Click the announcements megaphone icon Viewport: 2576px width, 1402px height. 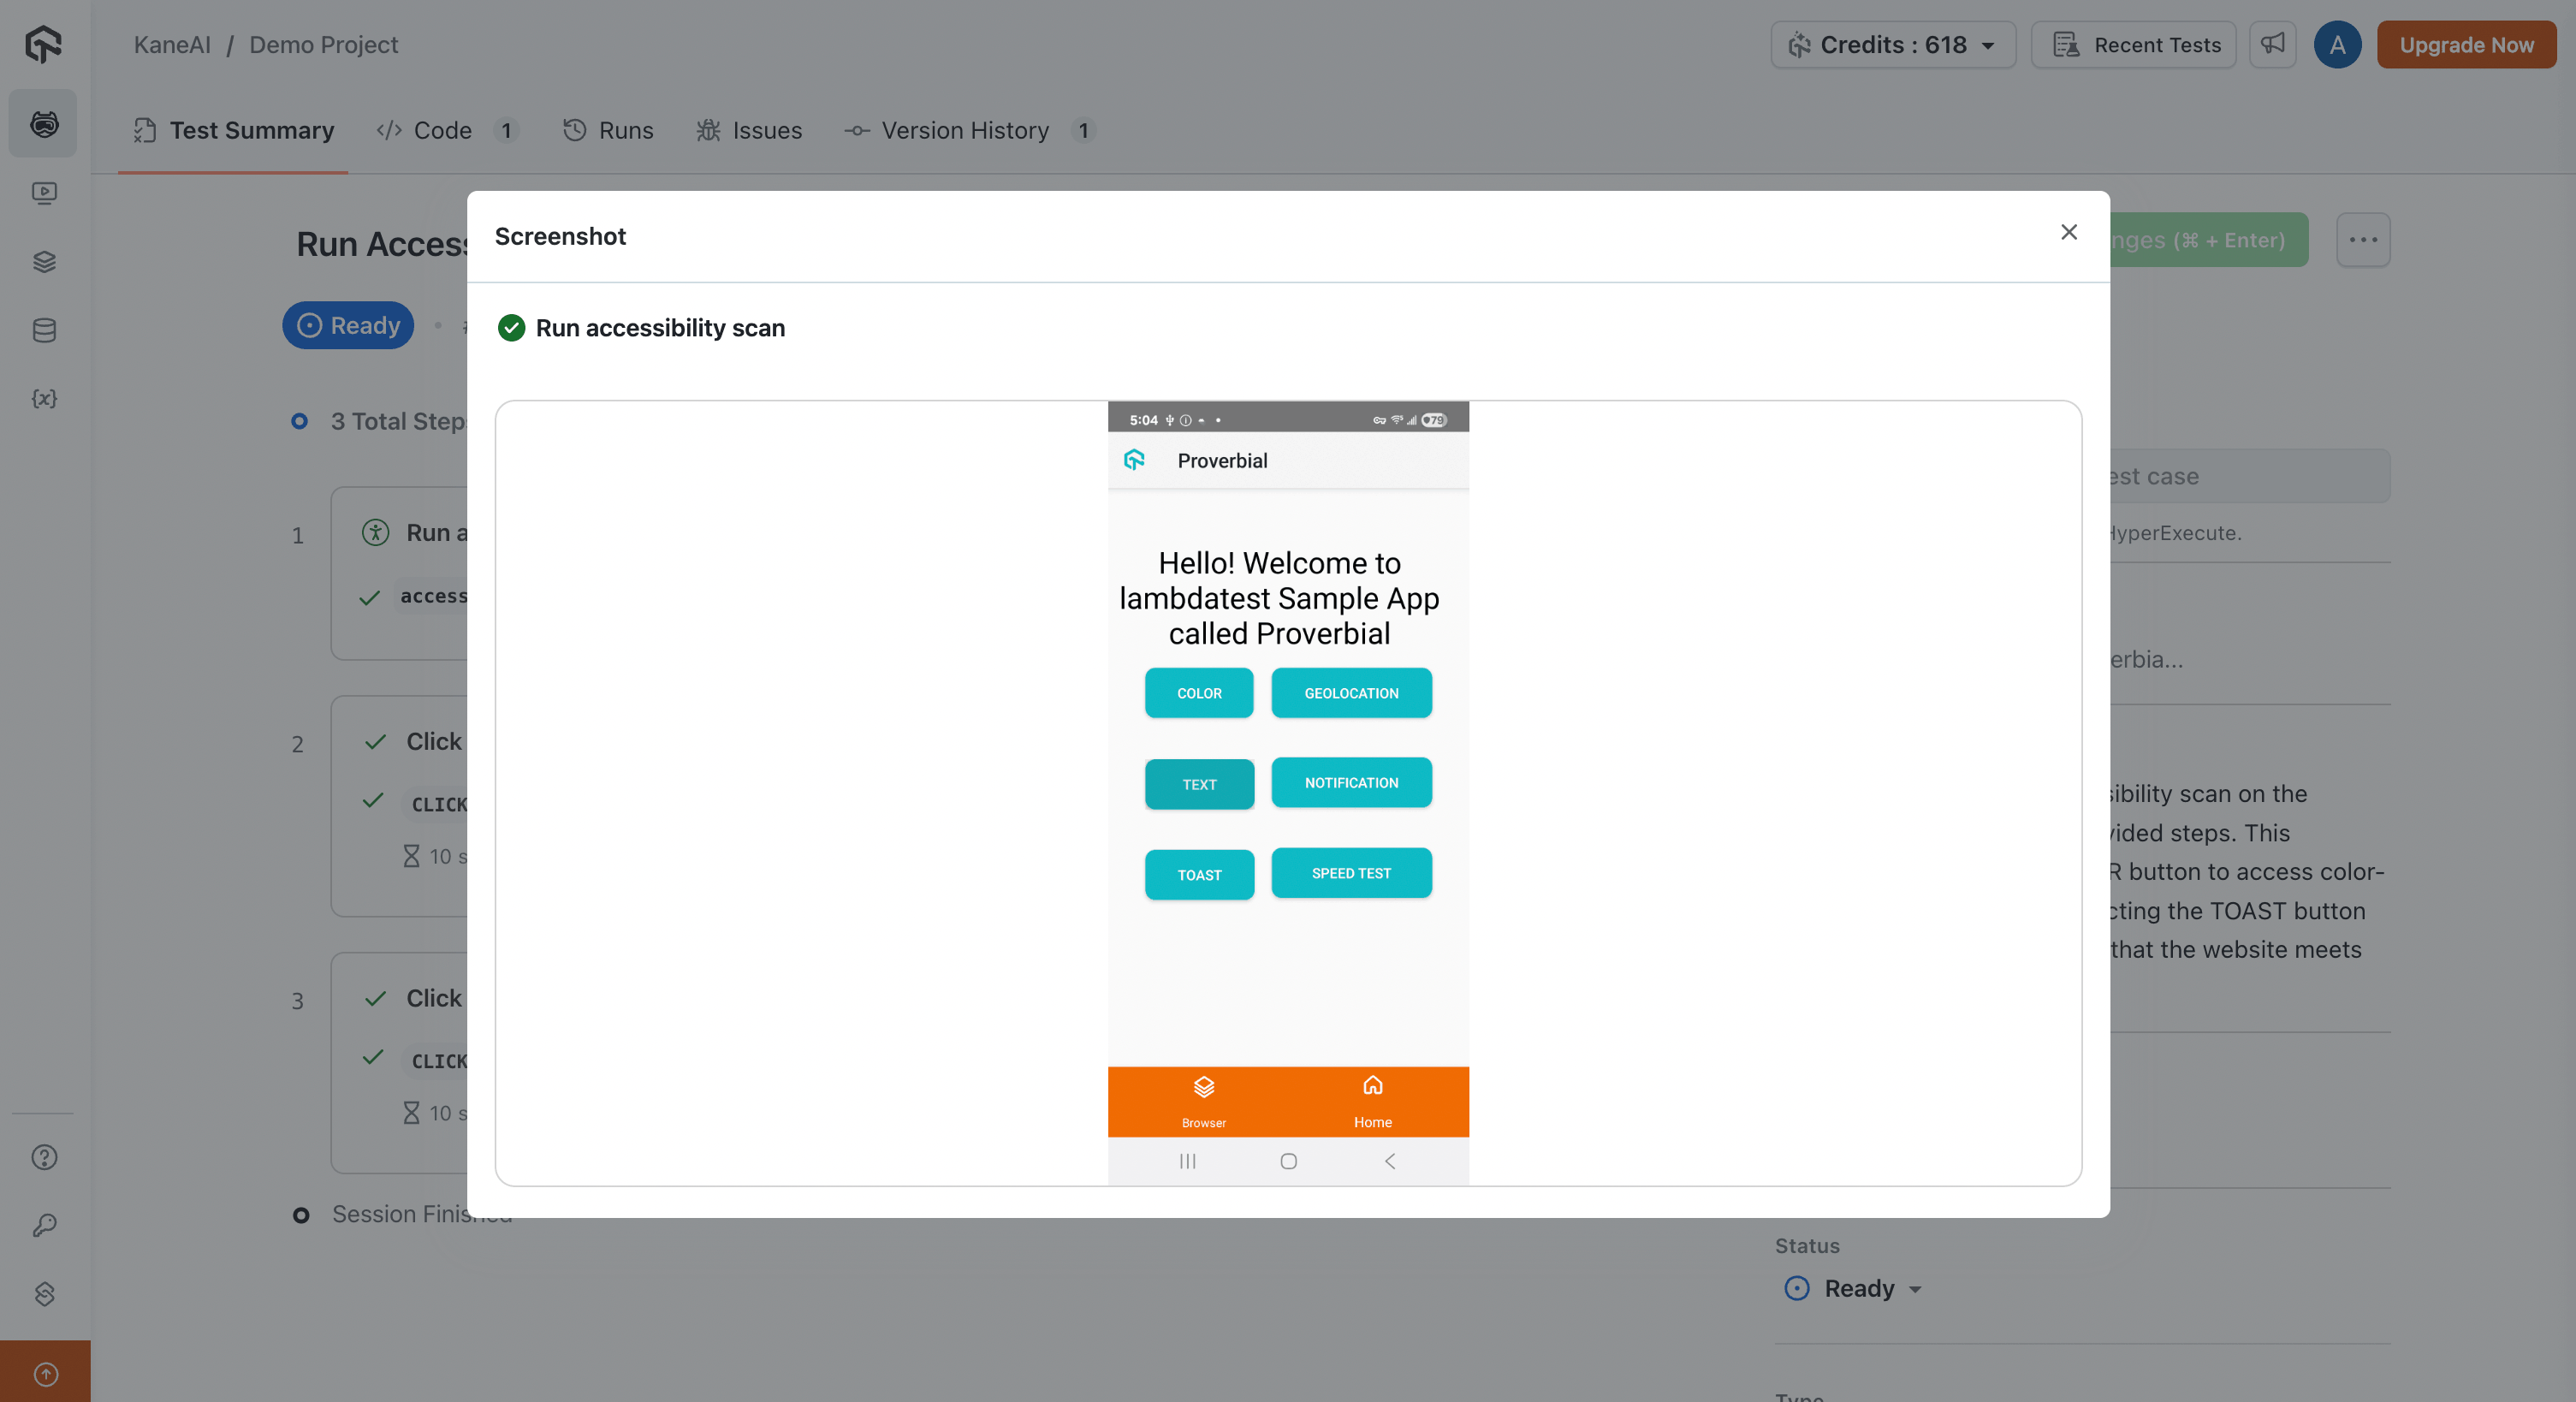click(2272, 44)
